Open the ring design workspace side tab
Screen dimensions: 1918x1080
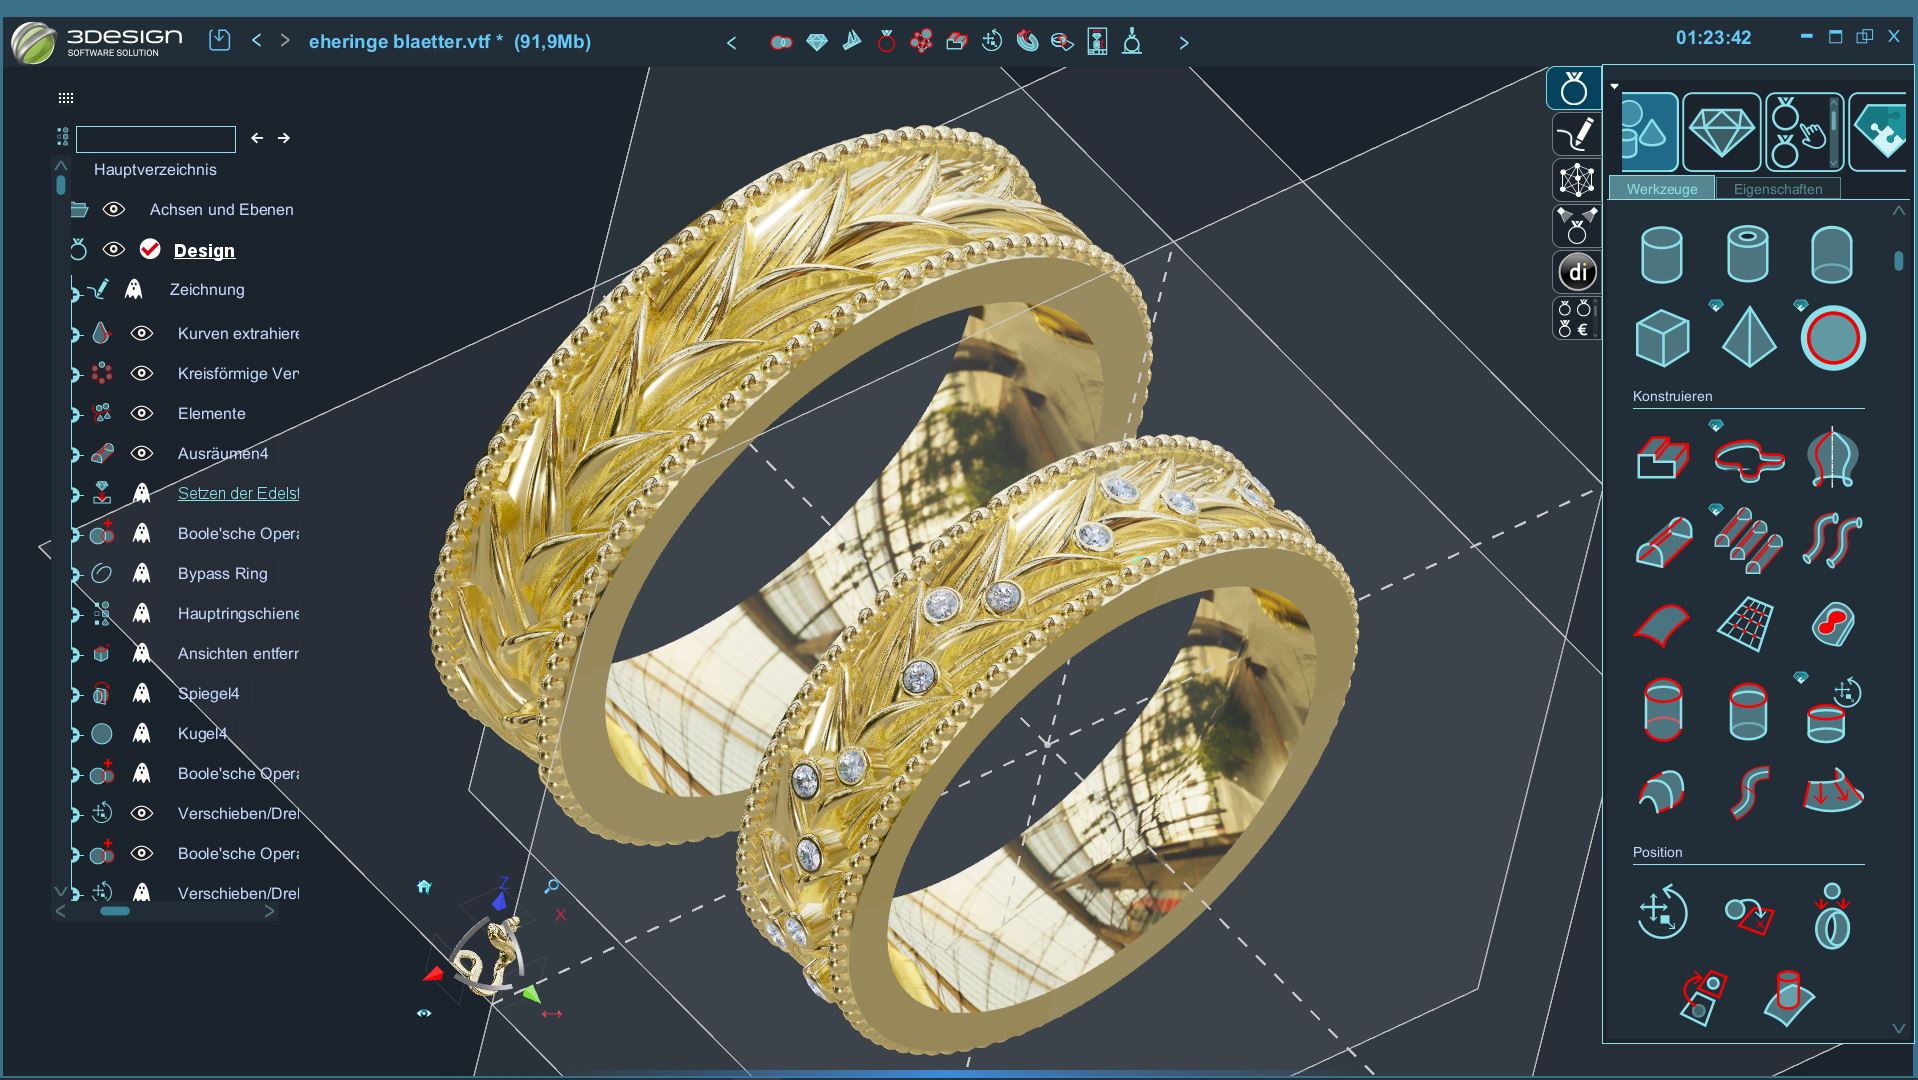[1574, 89]
